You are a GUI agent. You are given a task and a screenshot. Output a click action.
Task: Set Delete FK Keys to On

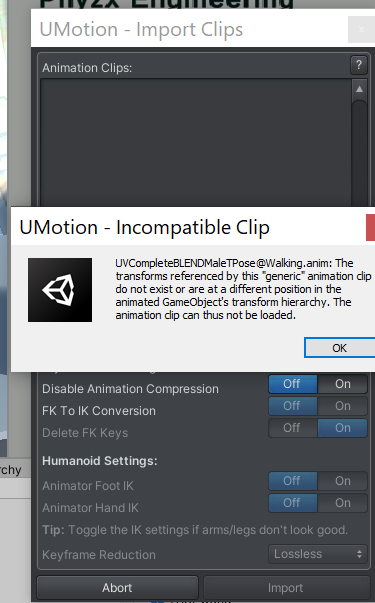click(x=342, y=428)
